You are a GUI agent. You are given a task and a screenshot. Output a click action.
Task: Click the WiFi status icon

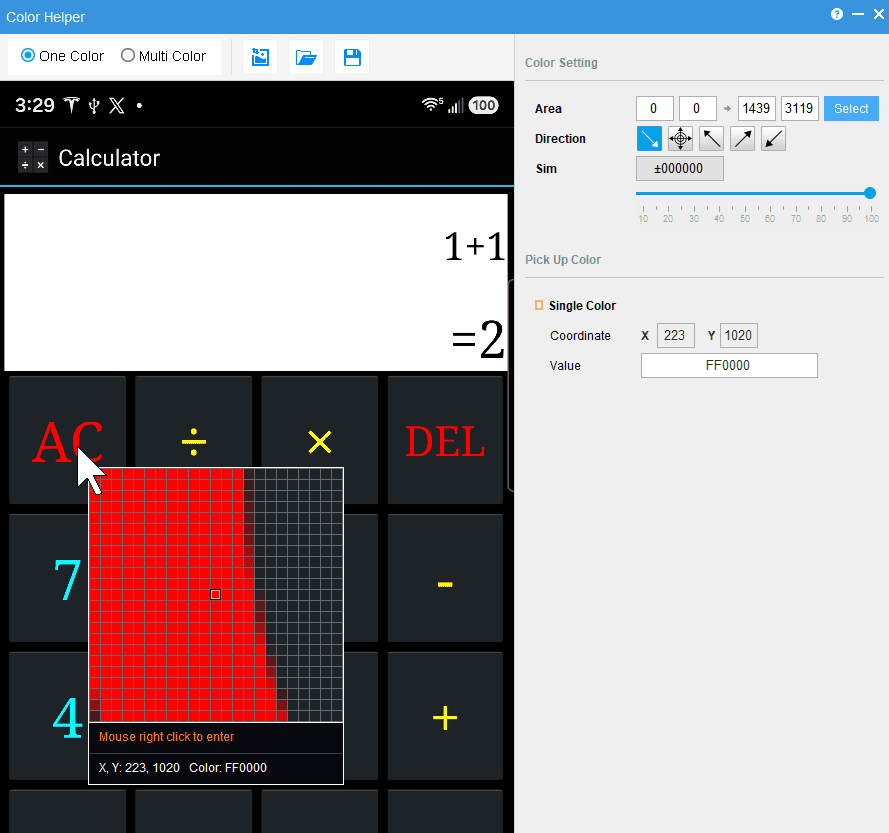coord(432,104)
